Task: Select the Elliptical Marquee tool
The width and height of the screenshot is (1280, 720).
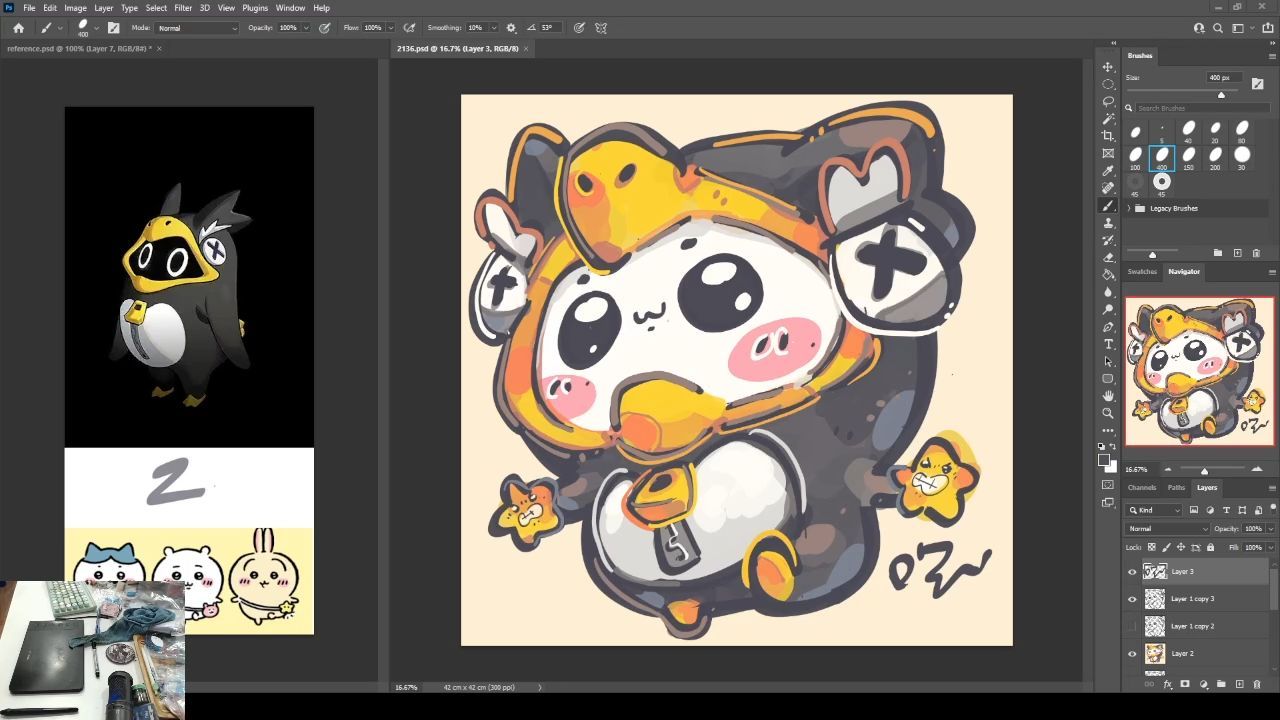Action: (1108, 84)
